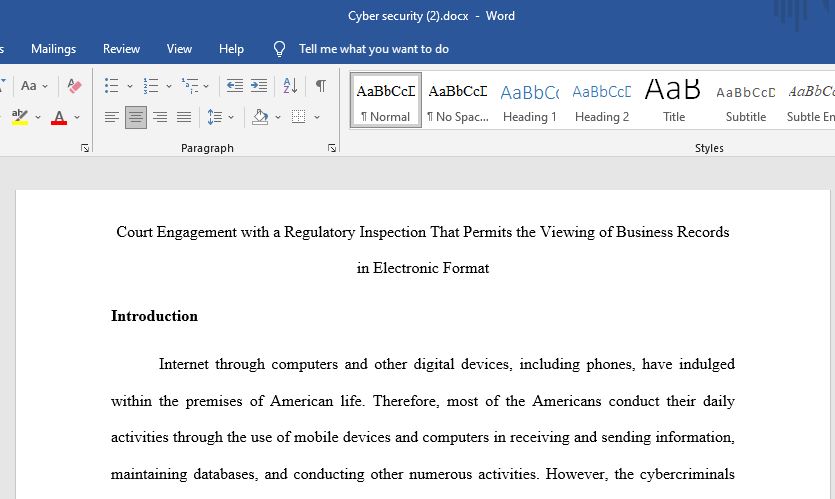Apply the yellow Text Highlight Color
The width and height of the screenshot is (835, 499).
(x=20, y=117)
